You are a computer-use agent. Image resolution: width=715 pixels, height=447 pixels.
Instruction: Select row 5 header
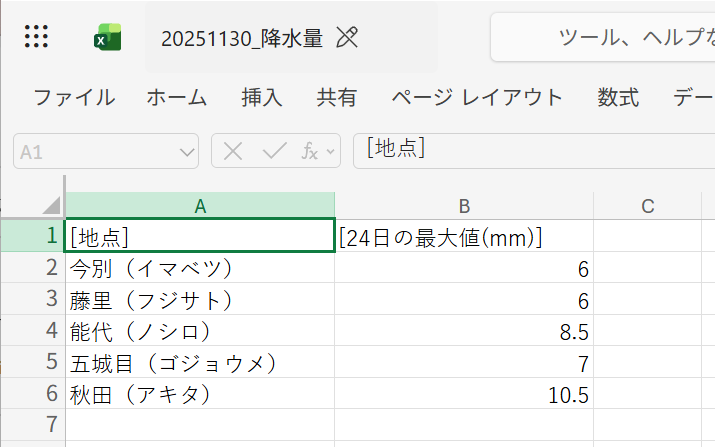coord(33,362)
